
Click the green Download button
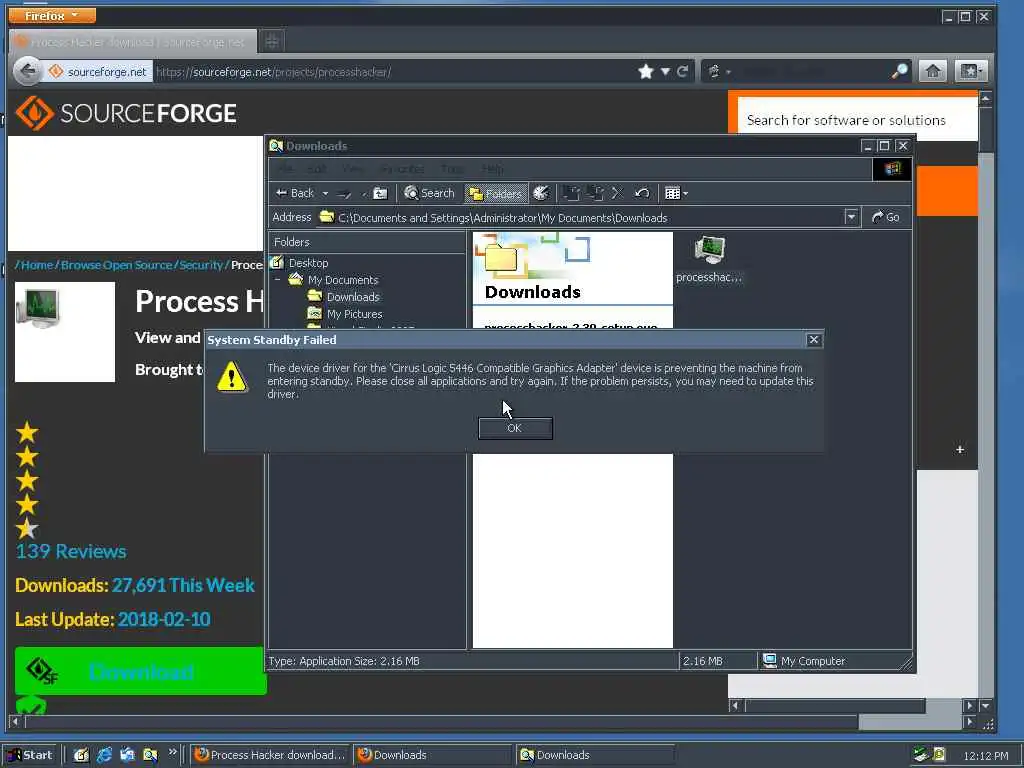[140, 671]
